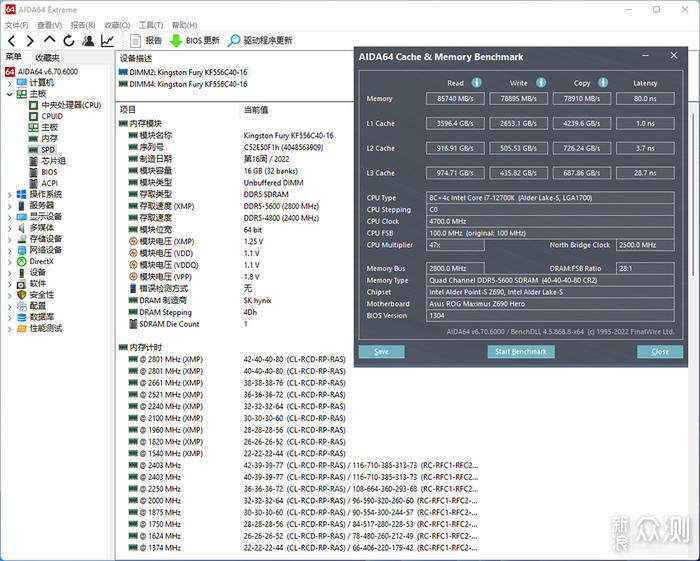
Task: Click the Refresh toolbar icon
Action: (x=68, y=41)
